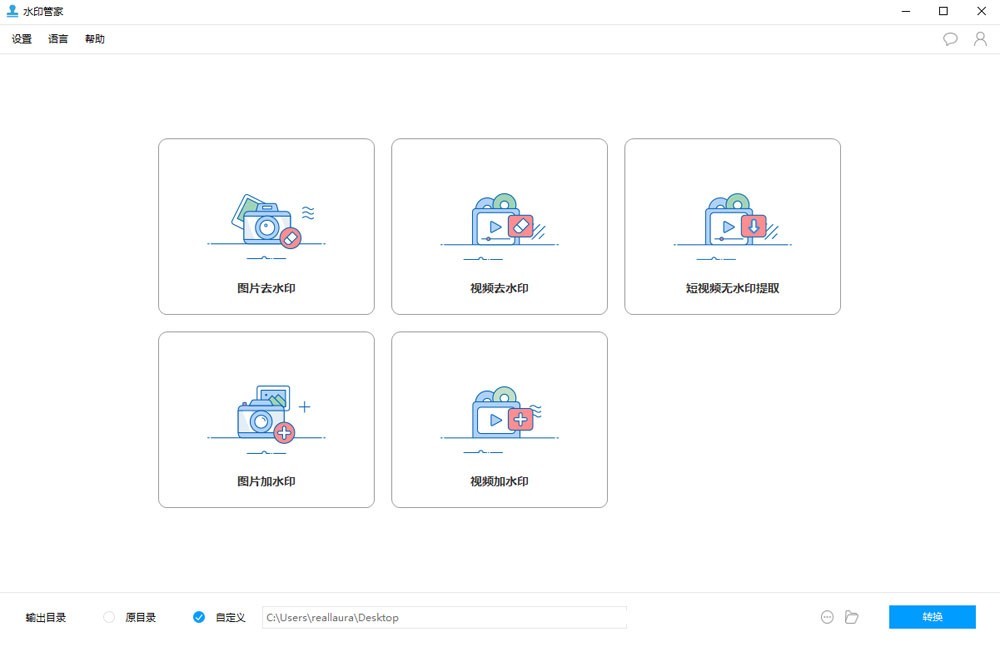Open the user account profile icon
The width and height of the screenshot is (1000, 666).
coord(980,39)
